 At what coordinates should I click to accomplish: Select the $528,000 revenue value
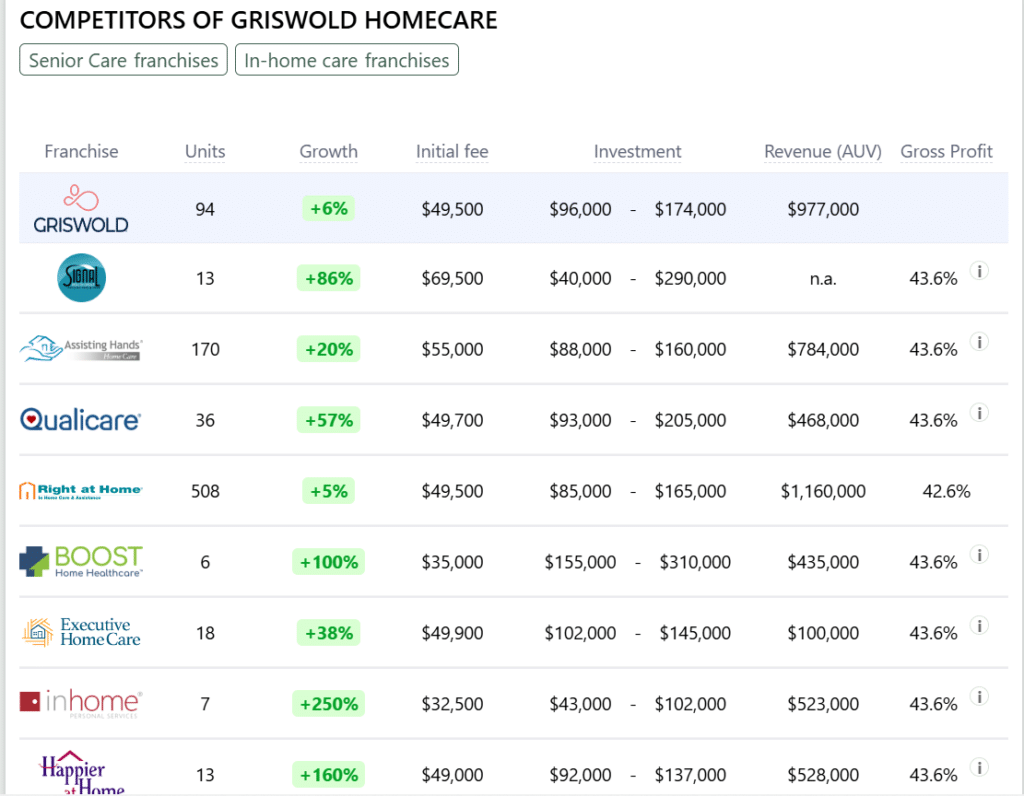(823, 775)
